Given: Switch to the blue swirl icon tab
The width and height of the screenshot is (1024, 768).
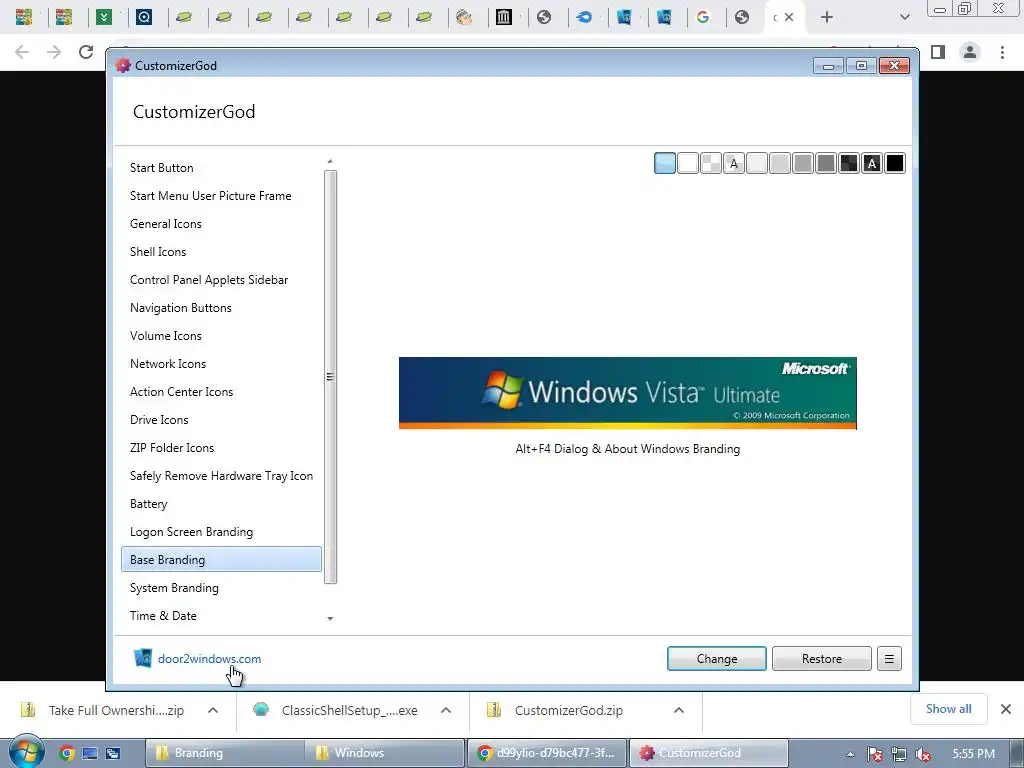Looking at the screenshot, I should [584, 17].
